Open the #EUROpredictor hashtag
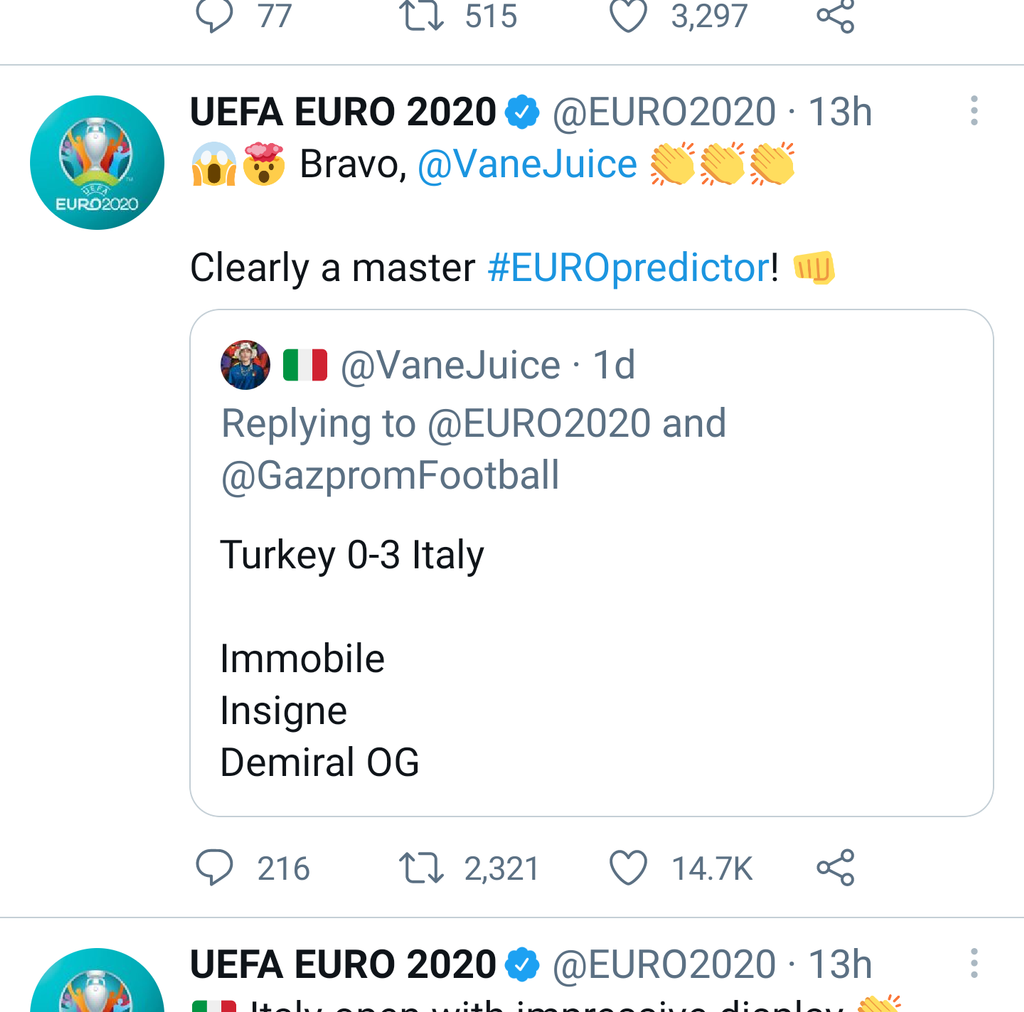Viewport: 1024px width, 1012px height. coord(628,268)
